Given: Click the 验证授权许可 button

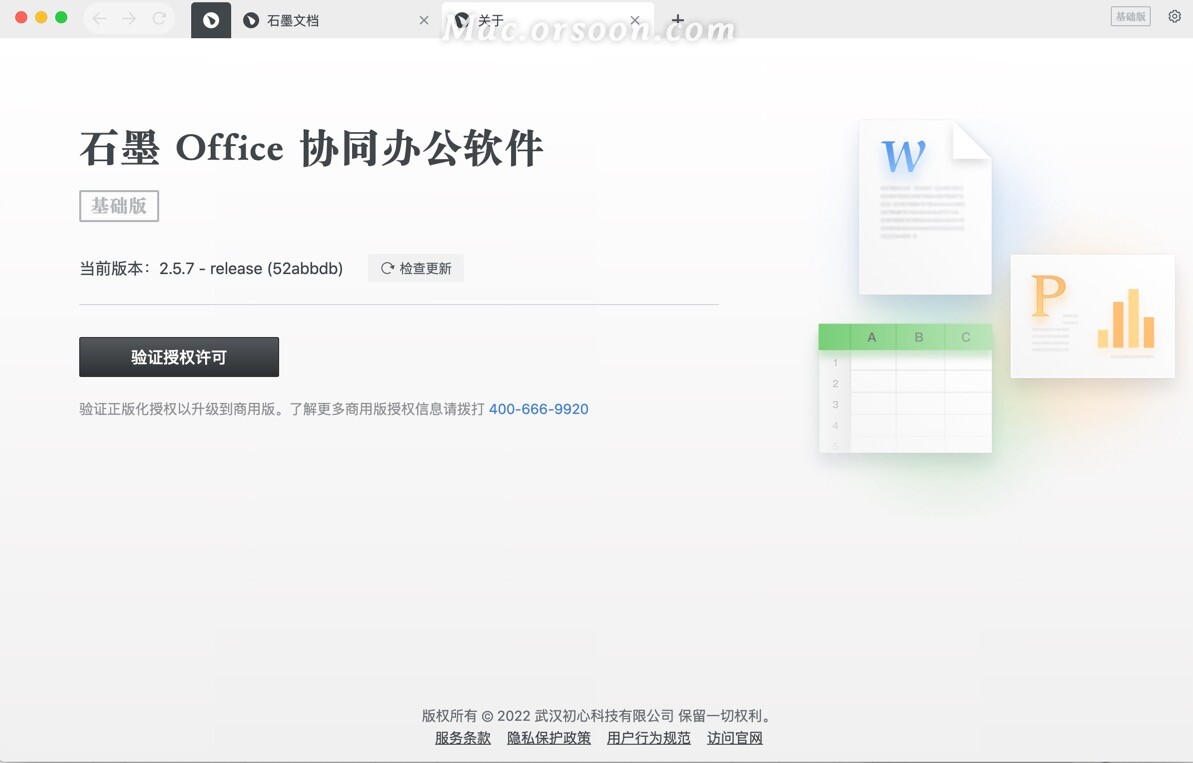Looking at the screenshot, I should [179, 357].
